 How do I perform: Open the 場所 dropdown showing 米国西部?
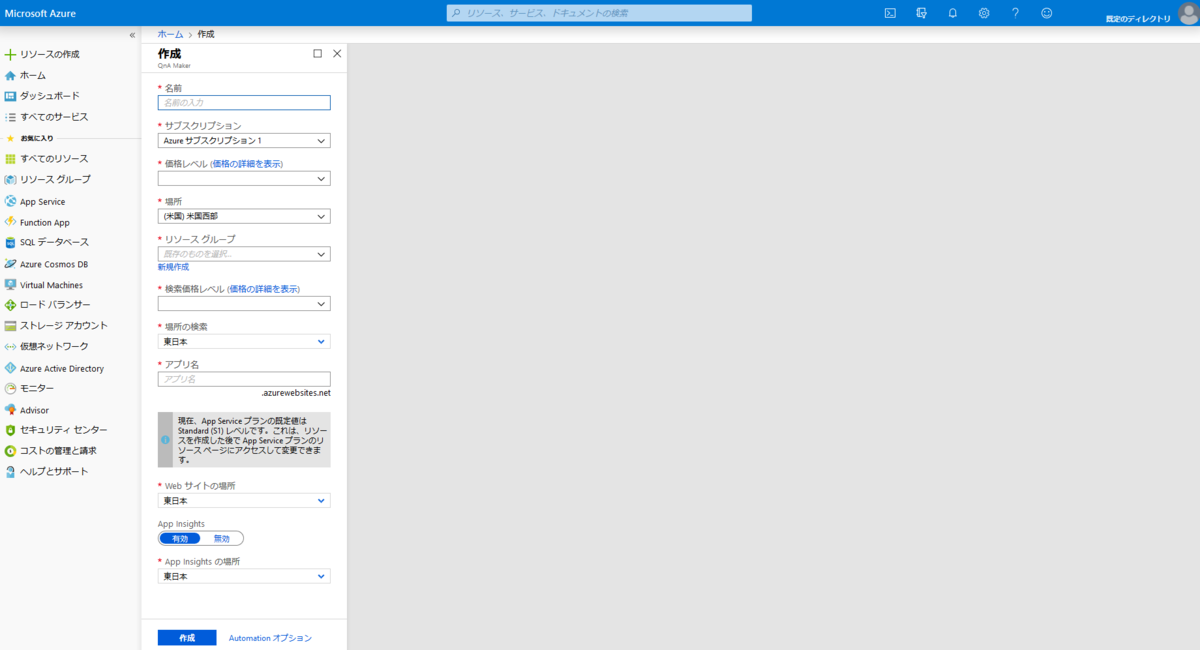pyautogui.click(x=244, y=216)
